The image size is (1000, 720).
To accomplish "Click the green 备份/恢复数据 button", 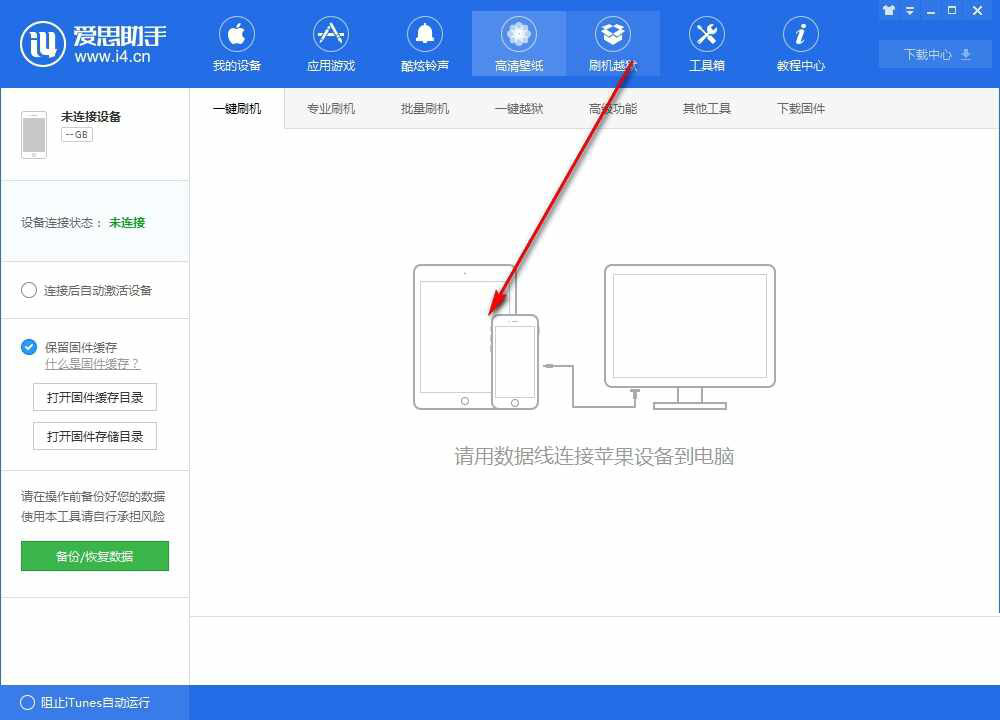I will (x=95, y=556).
